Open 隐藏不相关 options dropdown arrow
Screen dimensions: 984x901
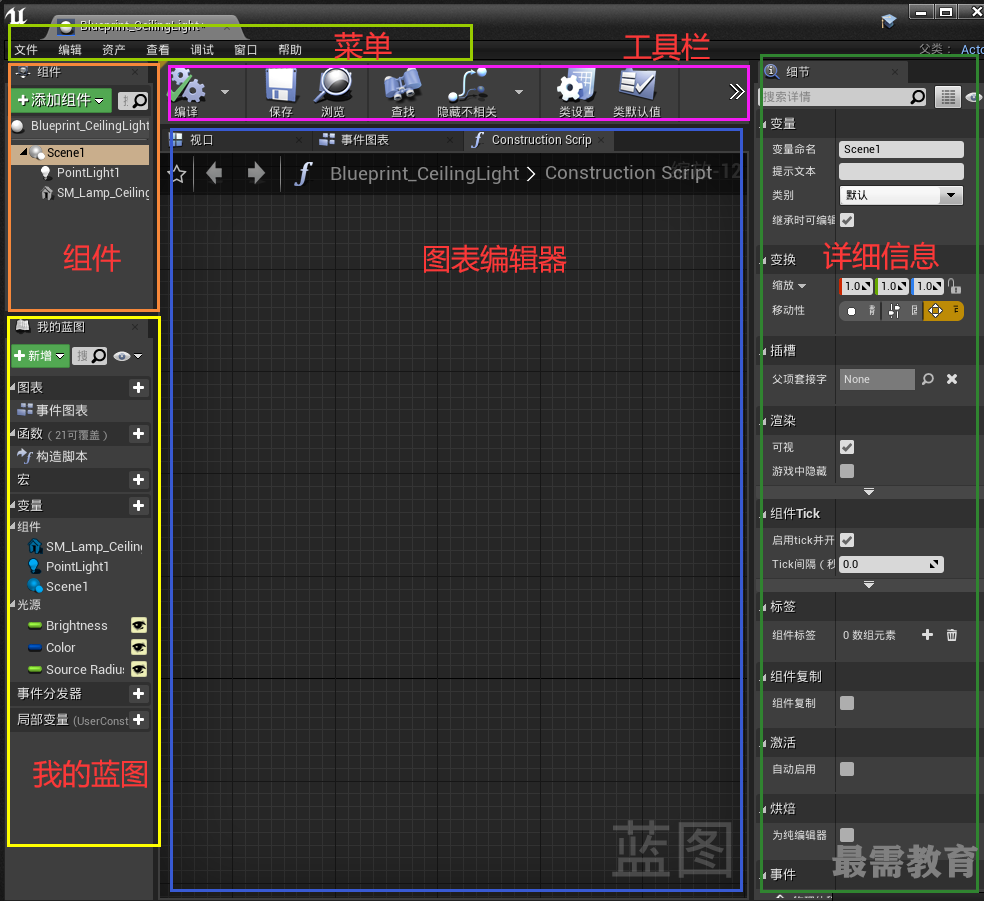click(x=518, y=92)
